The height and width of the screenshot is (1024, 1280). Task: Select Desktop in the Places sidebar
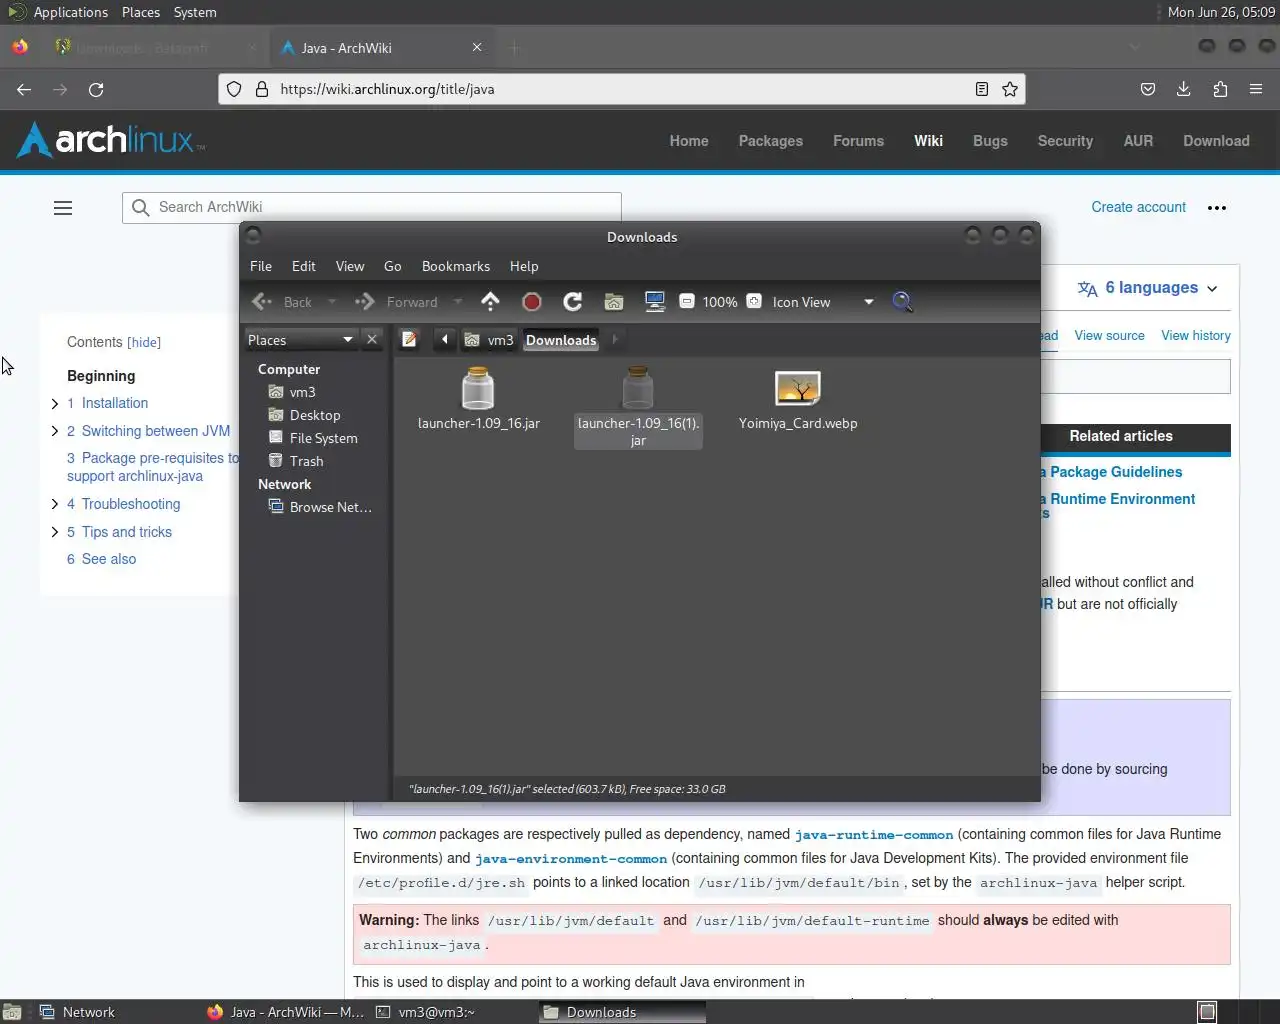(305, 415)
